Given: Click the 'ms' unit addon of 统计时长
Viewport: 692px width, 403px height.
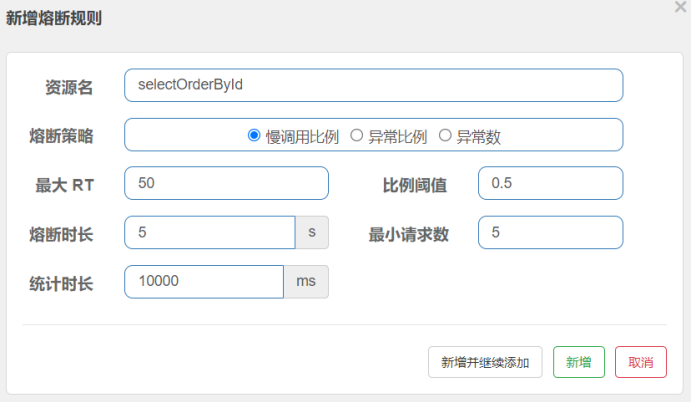Looking at the screenshot, I should coord(306,282).
